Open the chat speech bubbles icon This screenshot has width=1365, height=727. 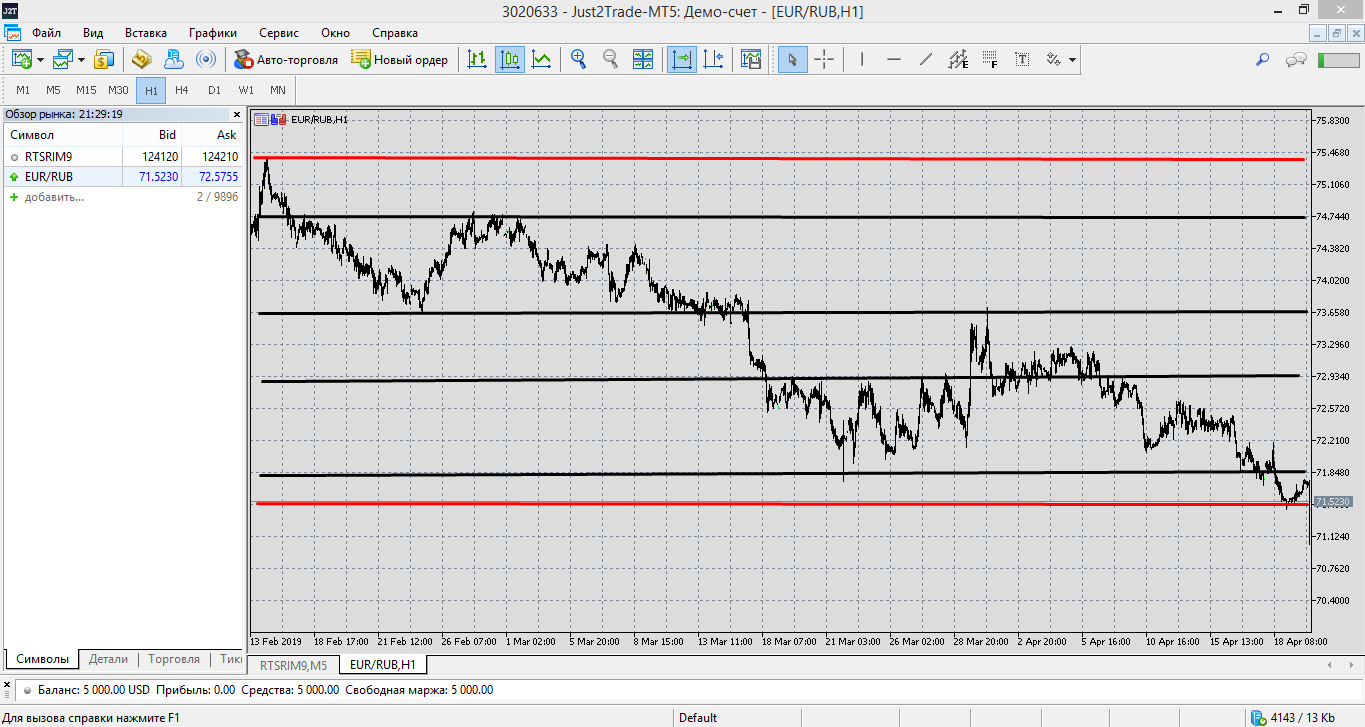pyautogui.click(x=1297, y=59)
